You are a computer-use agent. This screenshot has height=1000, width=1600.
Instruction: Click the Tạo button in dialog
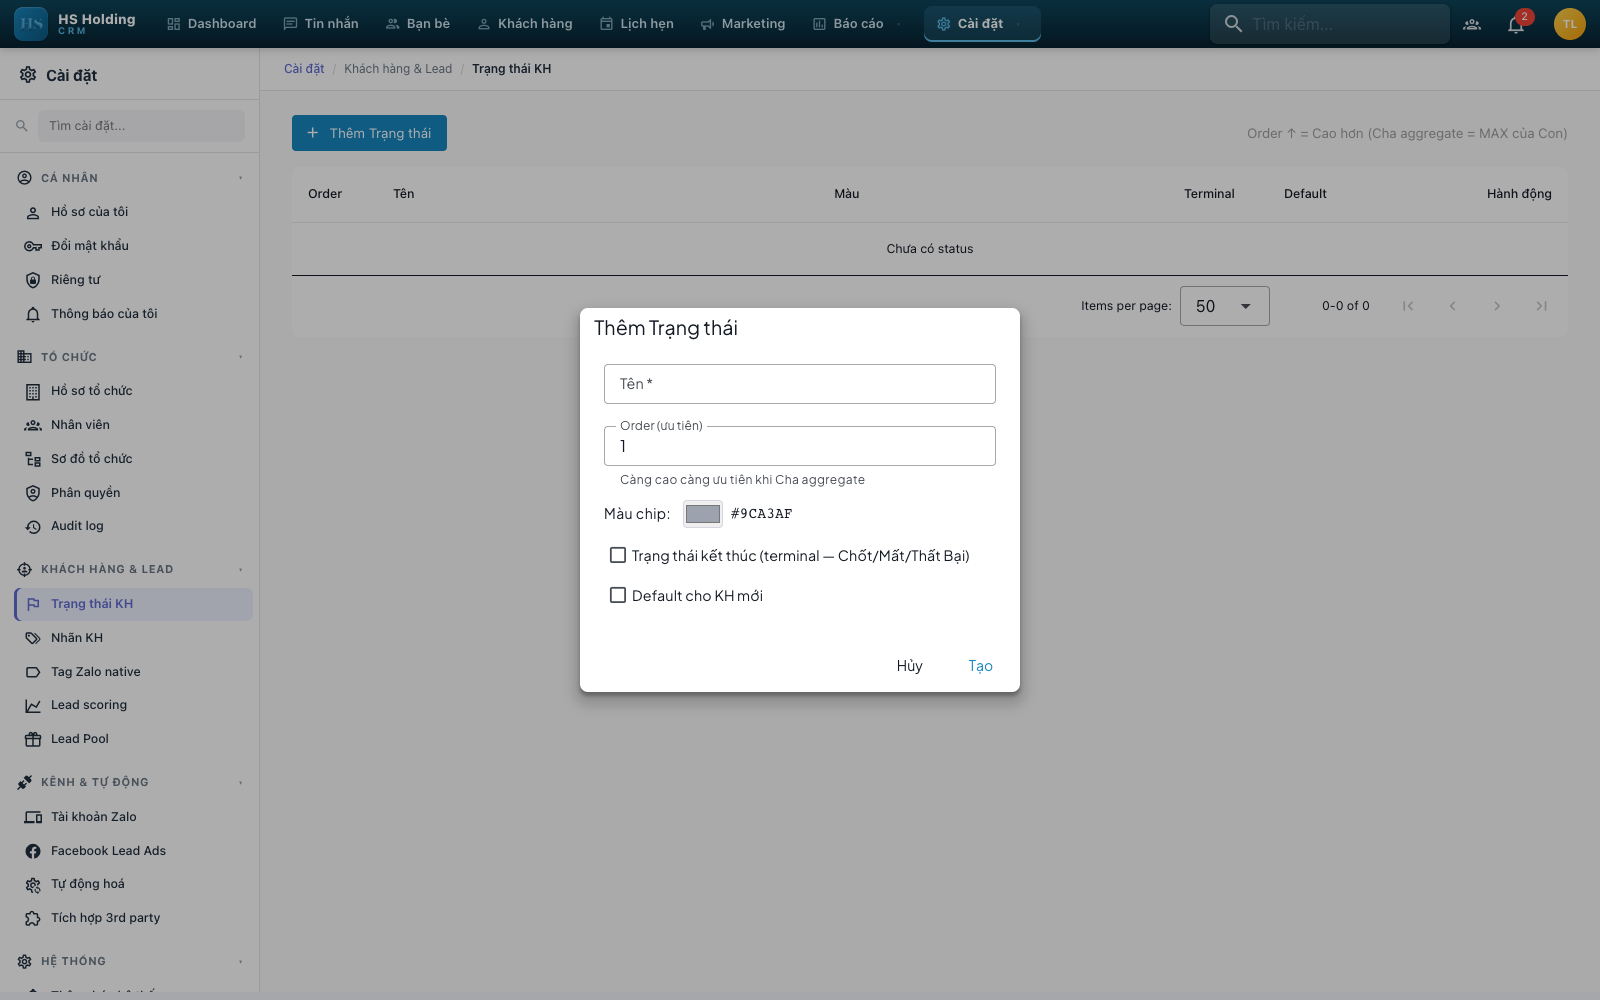click(980, 666)
